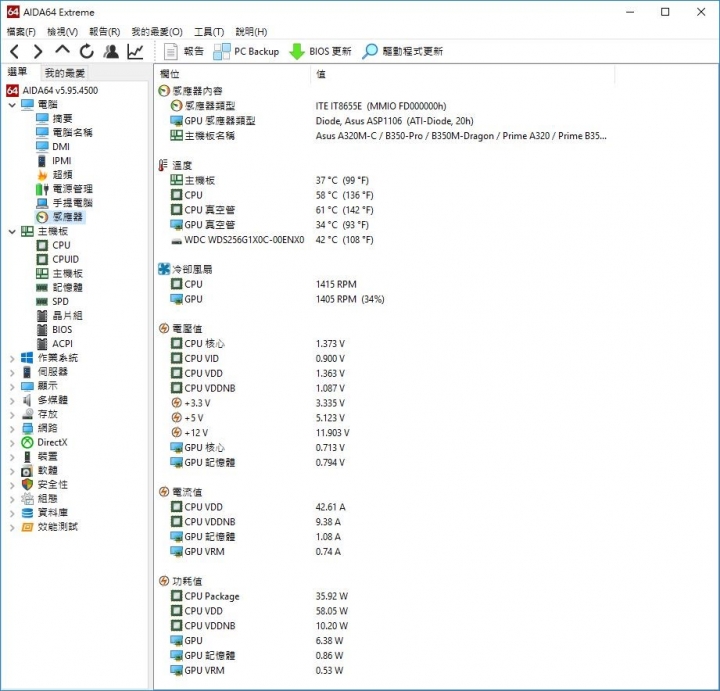Click the 冷卻風扇 fan section icon
Viewport: 720px width, 691px height.
[164, 269]
